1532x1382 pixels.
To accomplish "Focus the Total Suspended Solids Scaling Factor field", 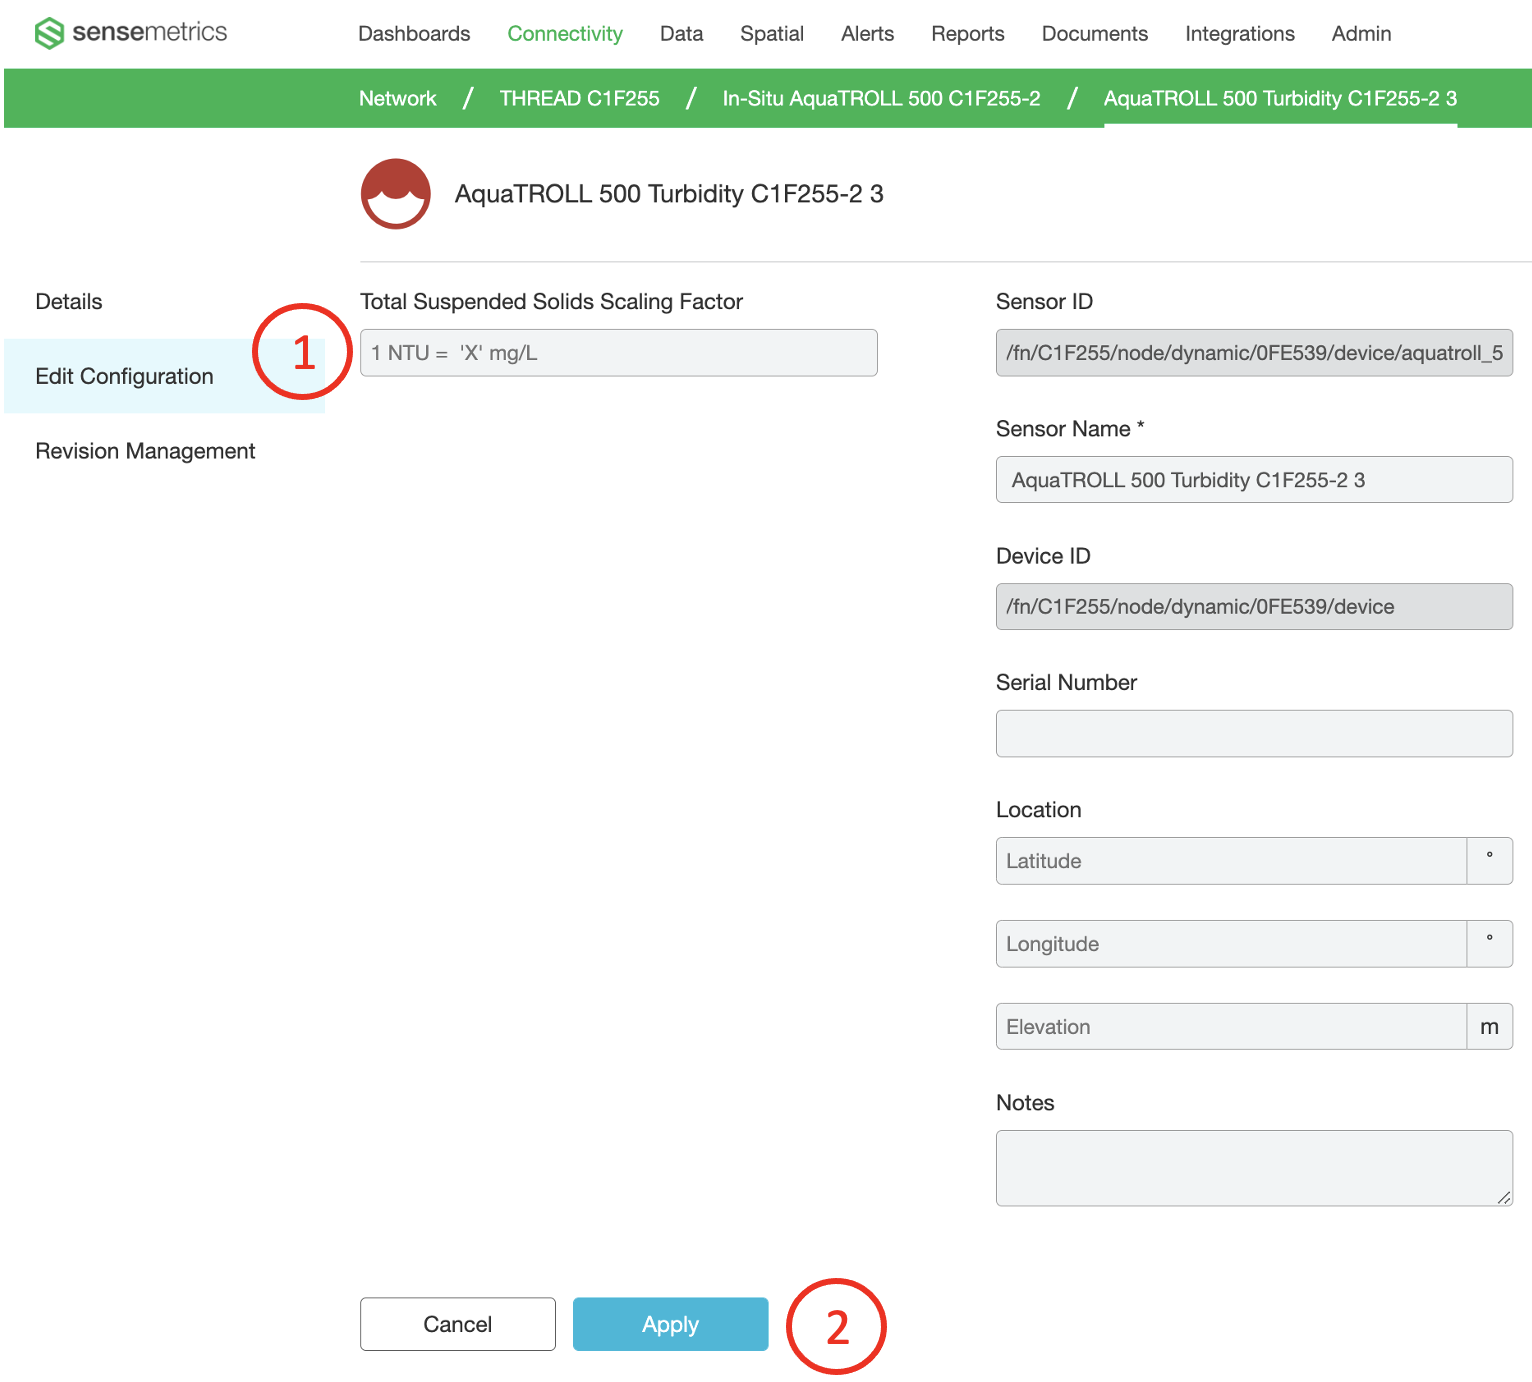I will pyautogui.click(x=619, y=353).
